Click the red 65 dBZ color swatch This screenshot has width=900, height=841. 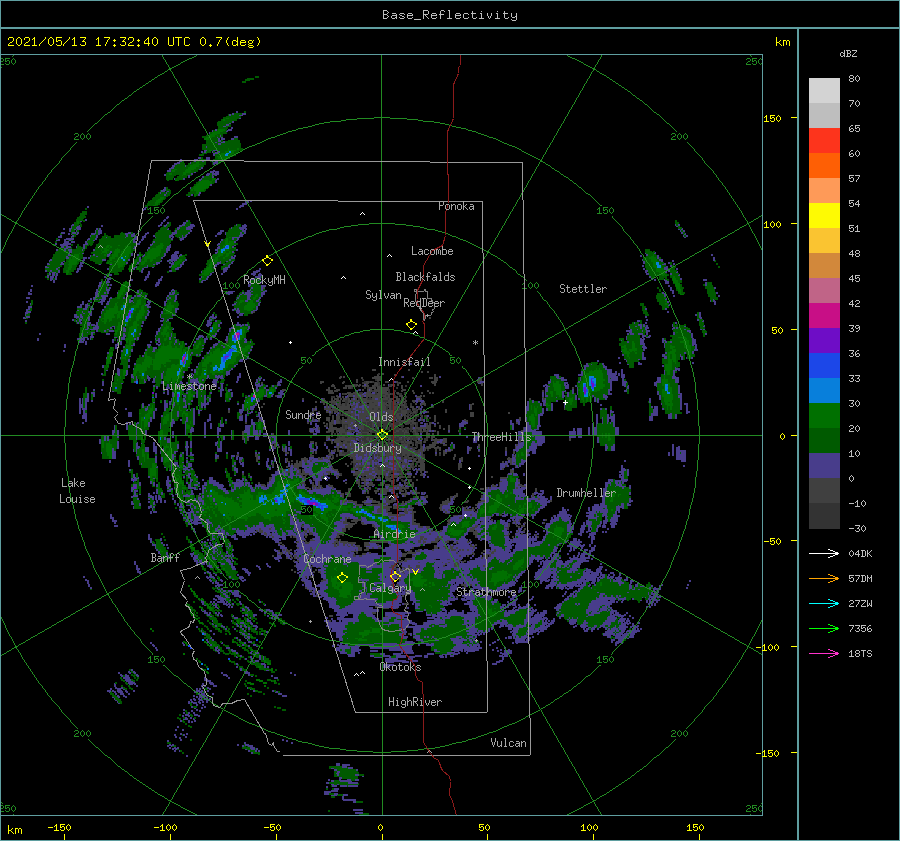pos(824,141)
